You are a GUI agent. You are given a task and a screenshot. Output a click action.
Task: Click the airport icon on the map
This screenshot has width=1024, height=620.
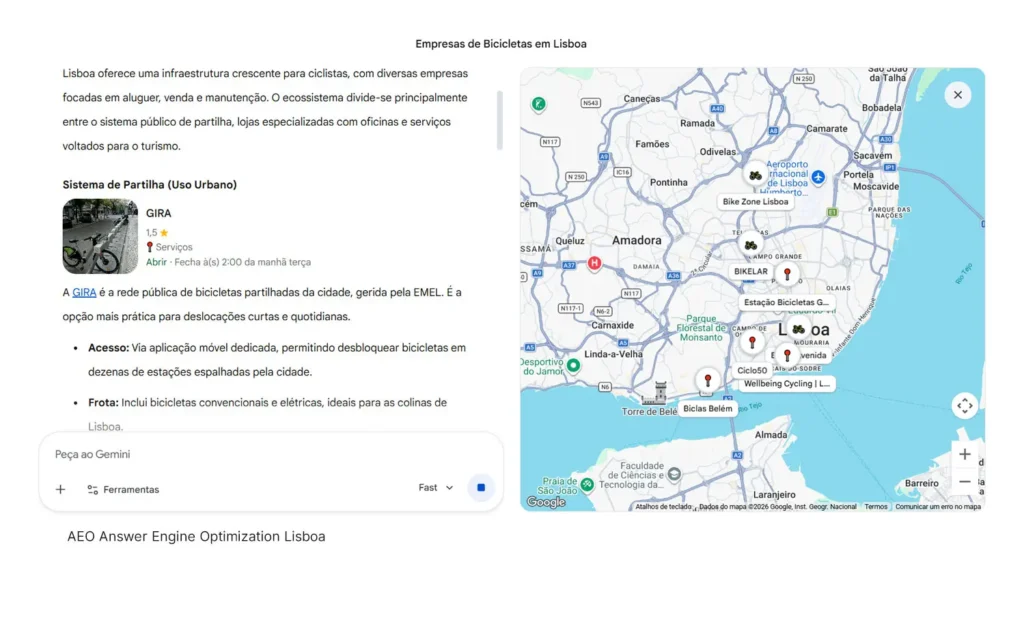818,176
